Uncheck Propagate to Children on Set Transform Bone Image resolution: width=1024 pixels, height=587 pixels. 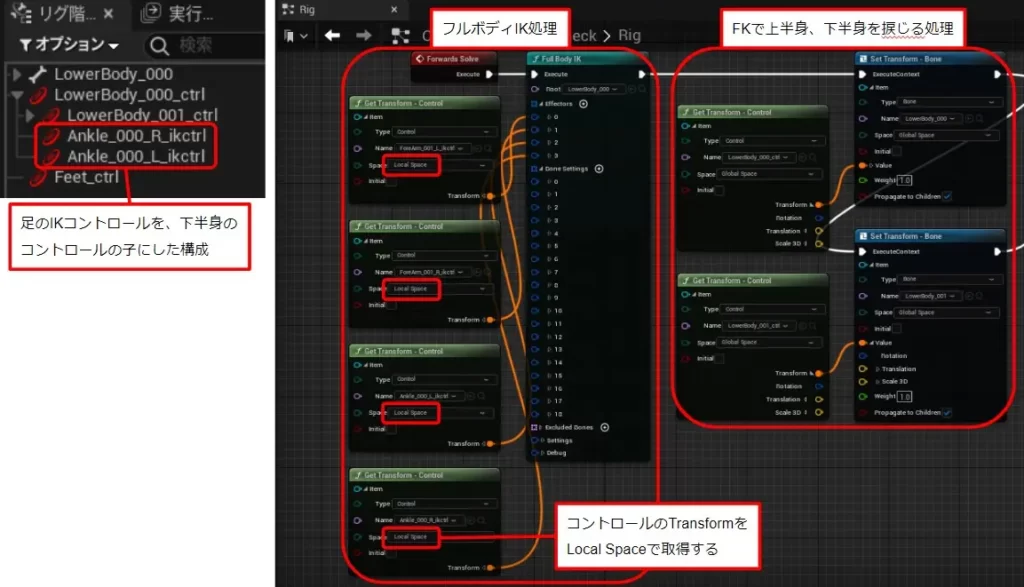pos(947,196)
